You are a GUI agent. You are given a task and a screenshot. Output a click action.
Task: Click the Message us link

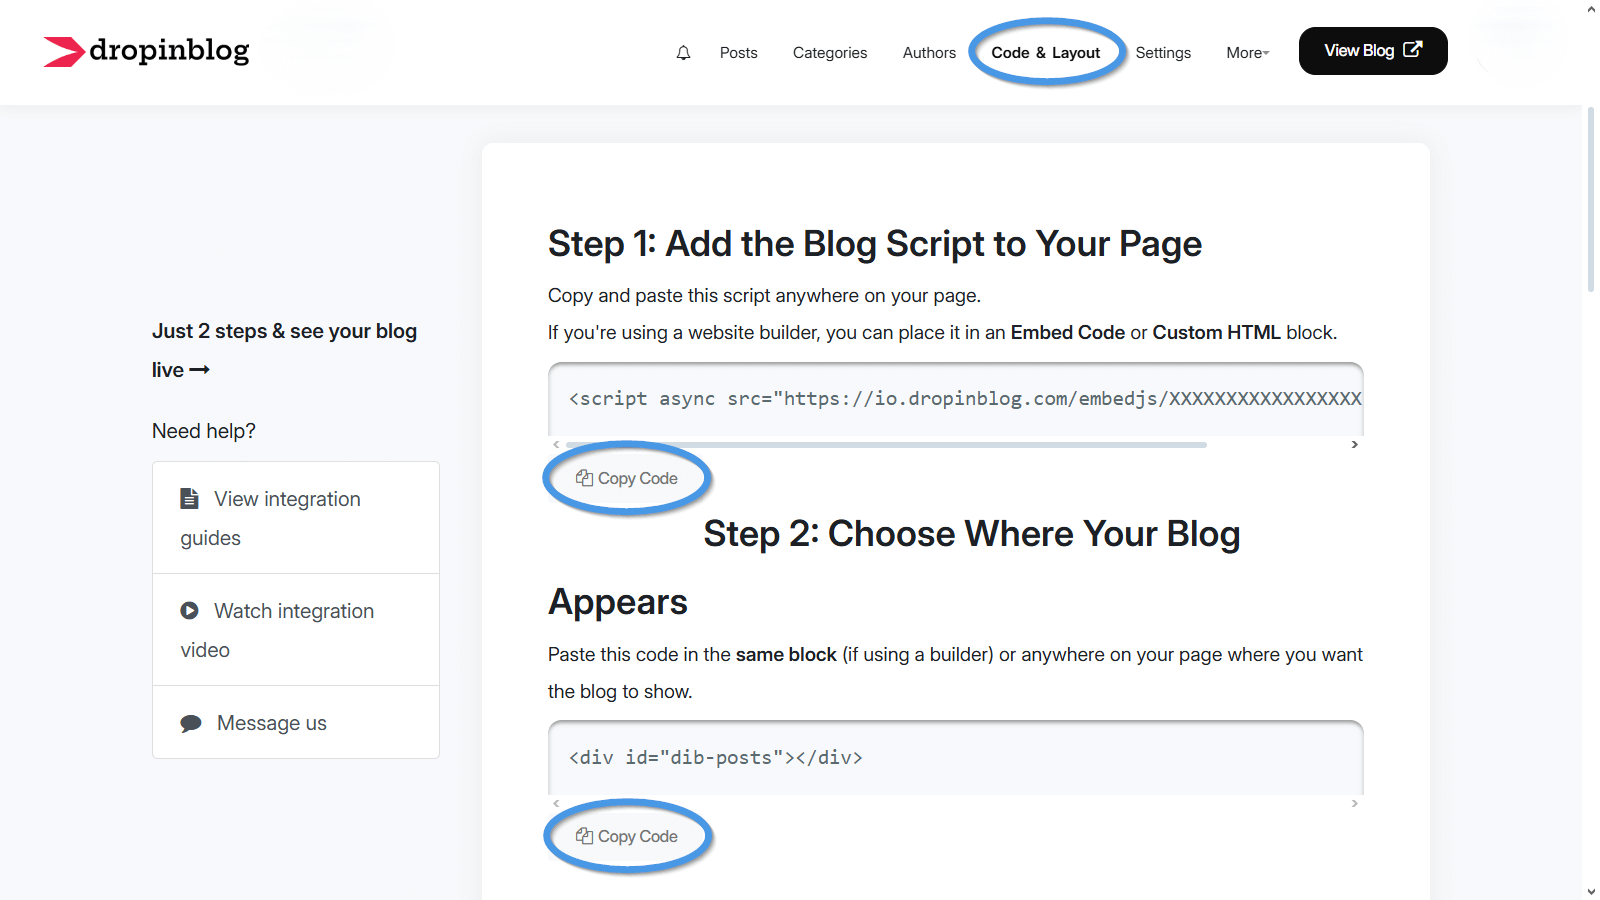(x=296, y=722)
